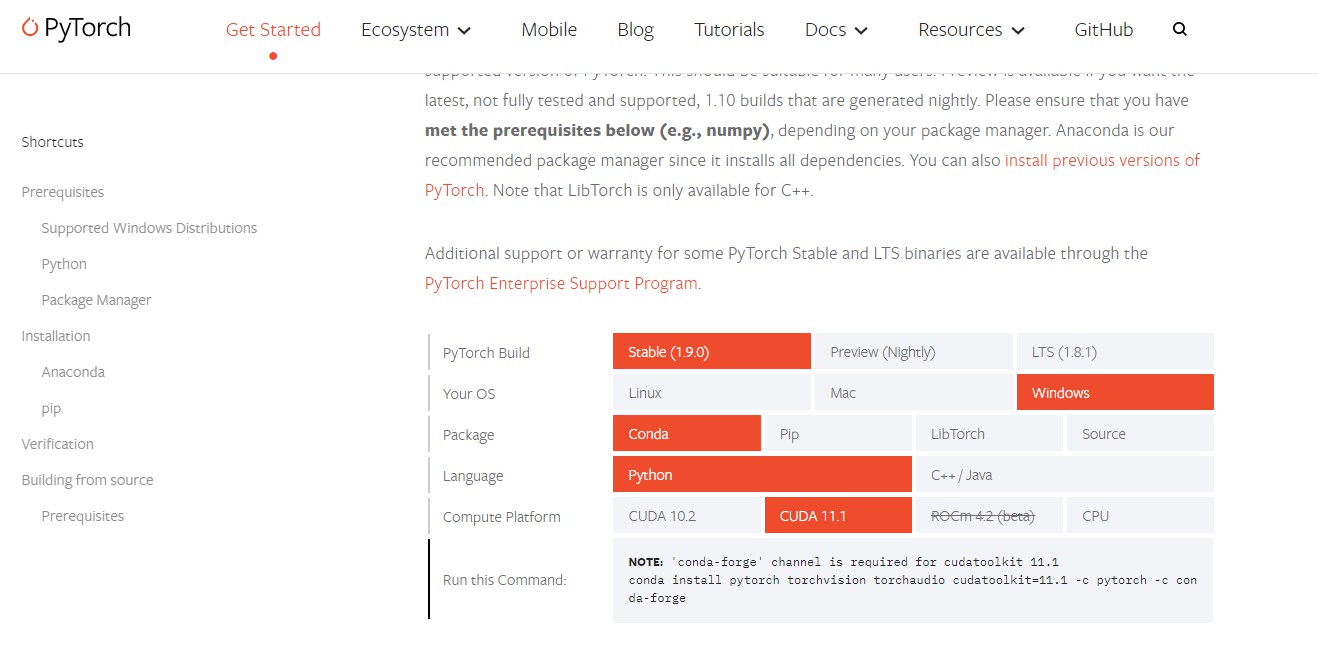
Task: Choose Linux as your OS
Action: coord(711,393)
